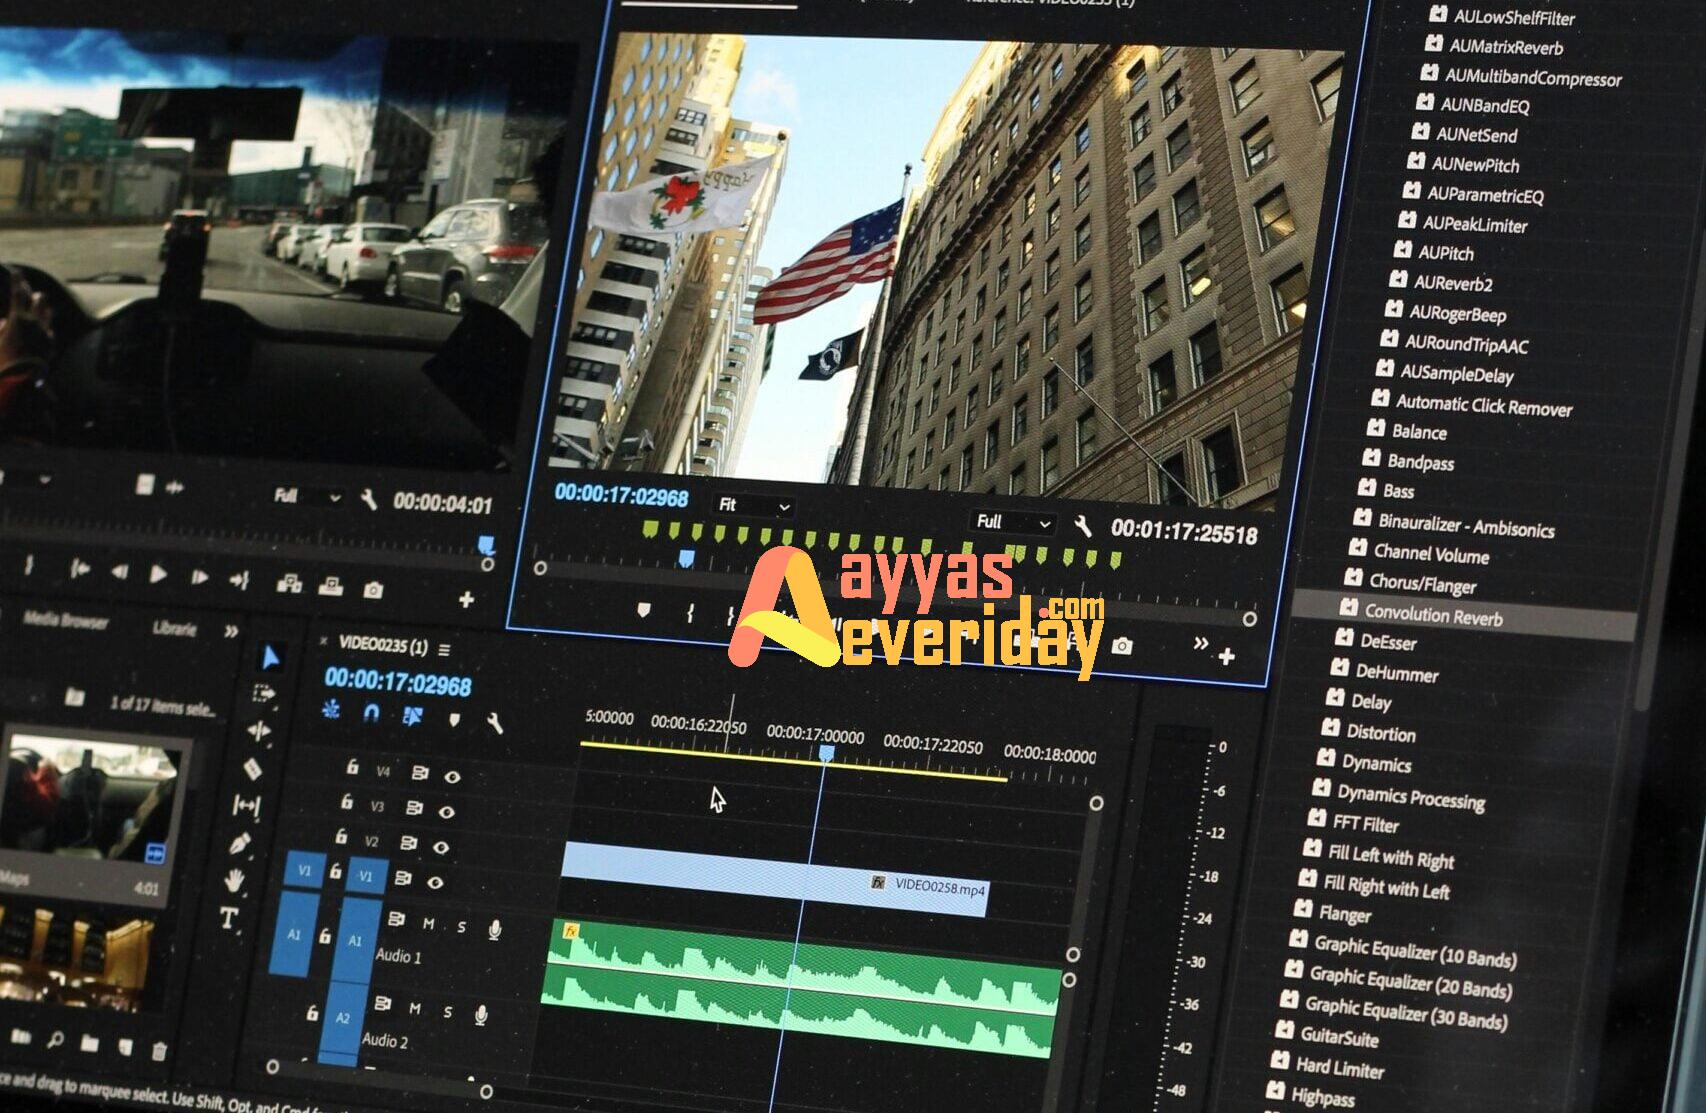Open Program monitor button editor plus
Image resolution: width=1706 pixels, height=1113 pixels.
[x=1227, y=656]
